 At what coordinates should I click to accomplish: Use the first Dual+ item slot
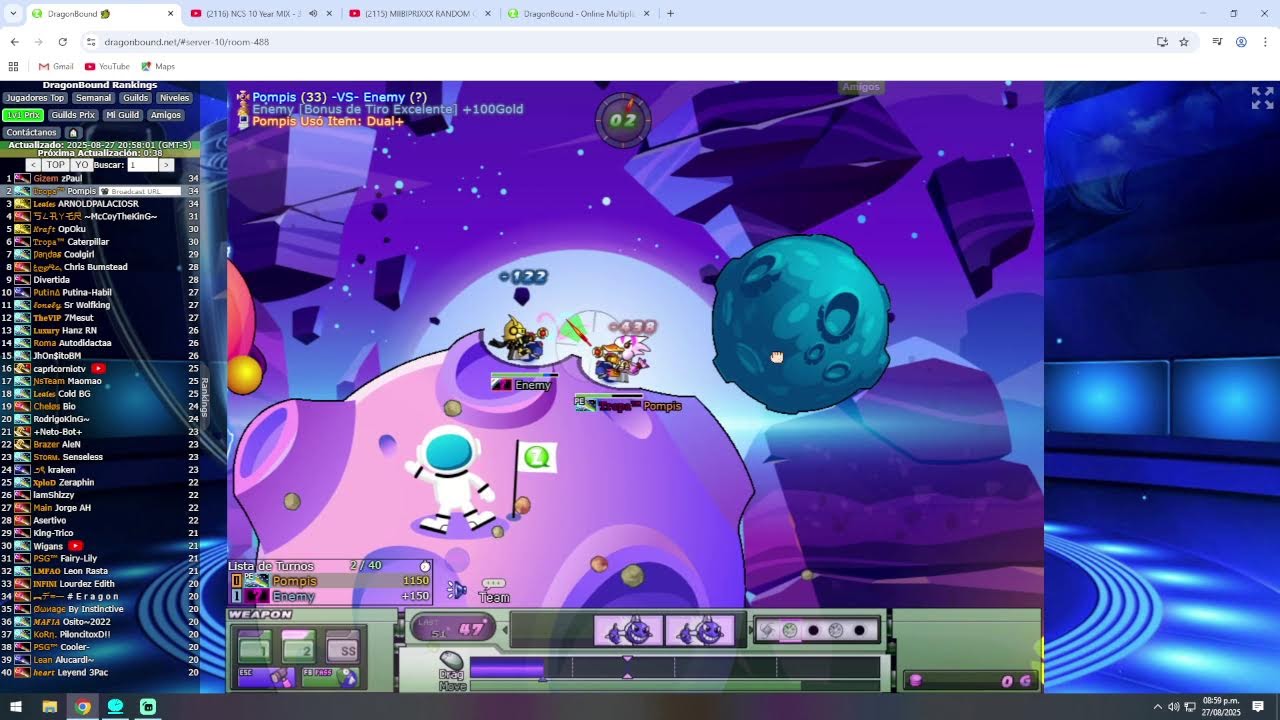tap(630, 631)
